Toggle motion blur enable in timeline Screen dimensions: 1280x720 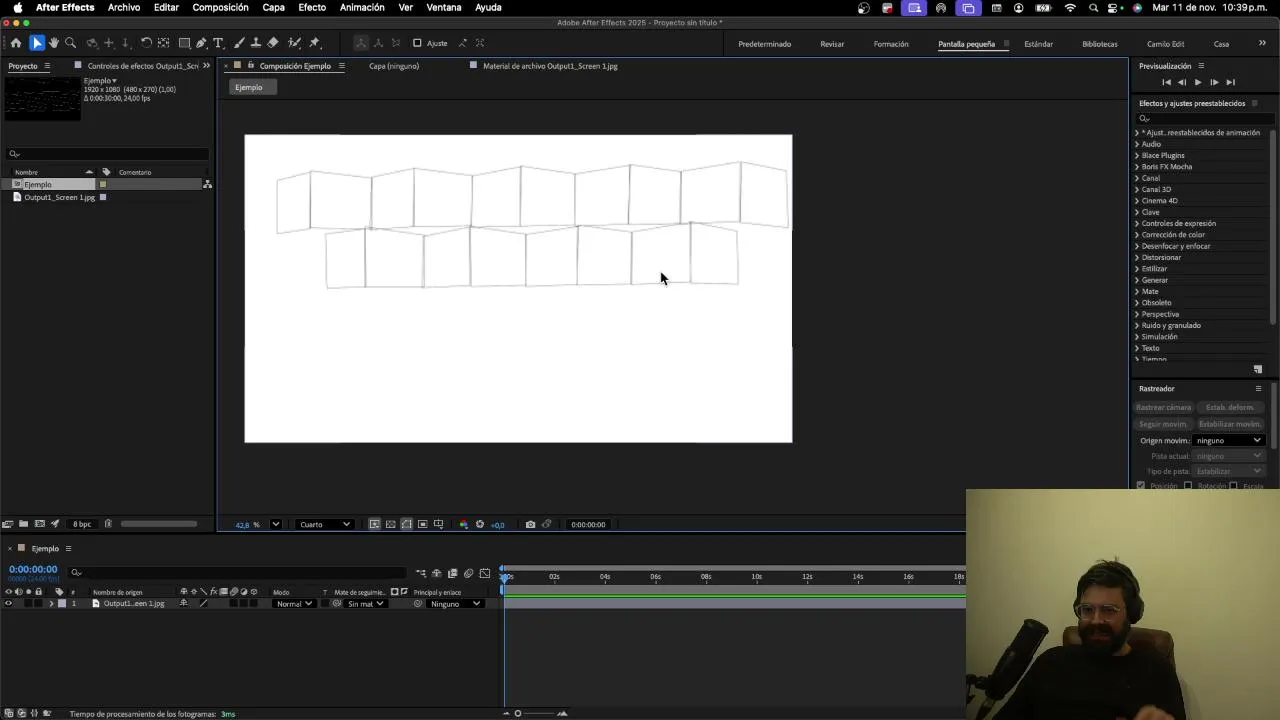(468, 573)
